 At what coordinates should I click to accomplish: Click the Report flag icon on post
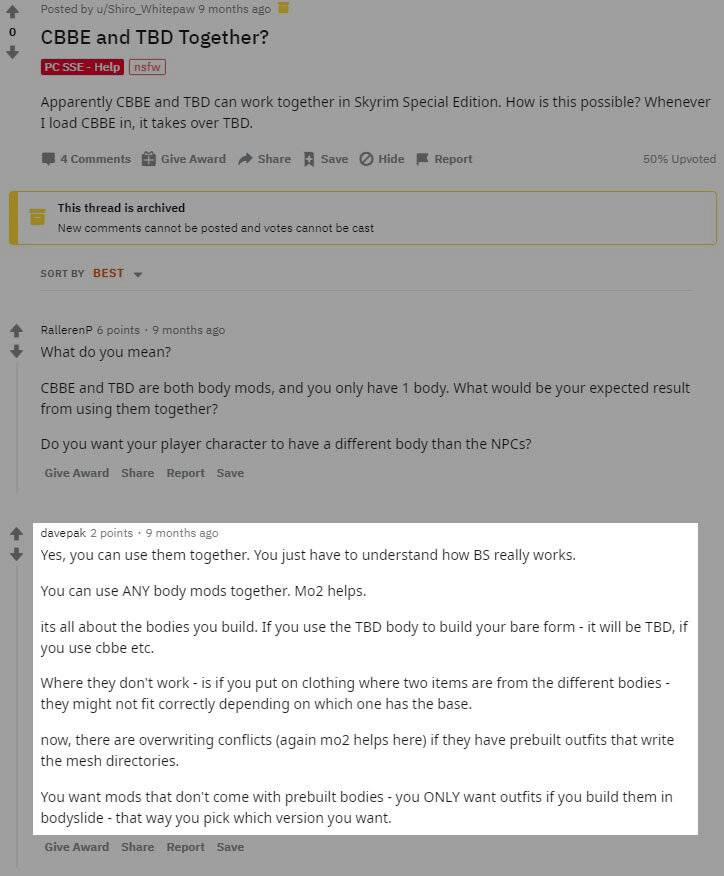[x=422, y=159]
